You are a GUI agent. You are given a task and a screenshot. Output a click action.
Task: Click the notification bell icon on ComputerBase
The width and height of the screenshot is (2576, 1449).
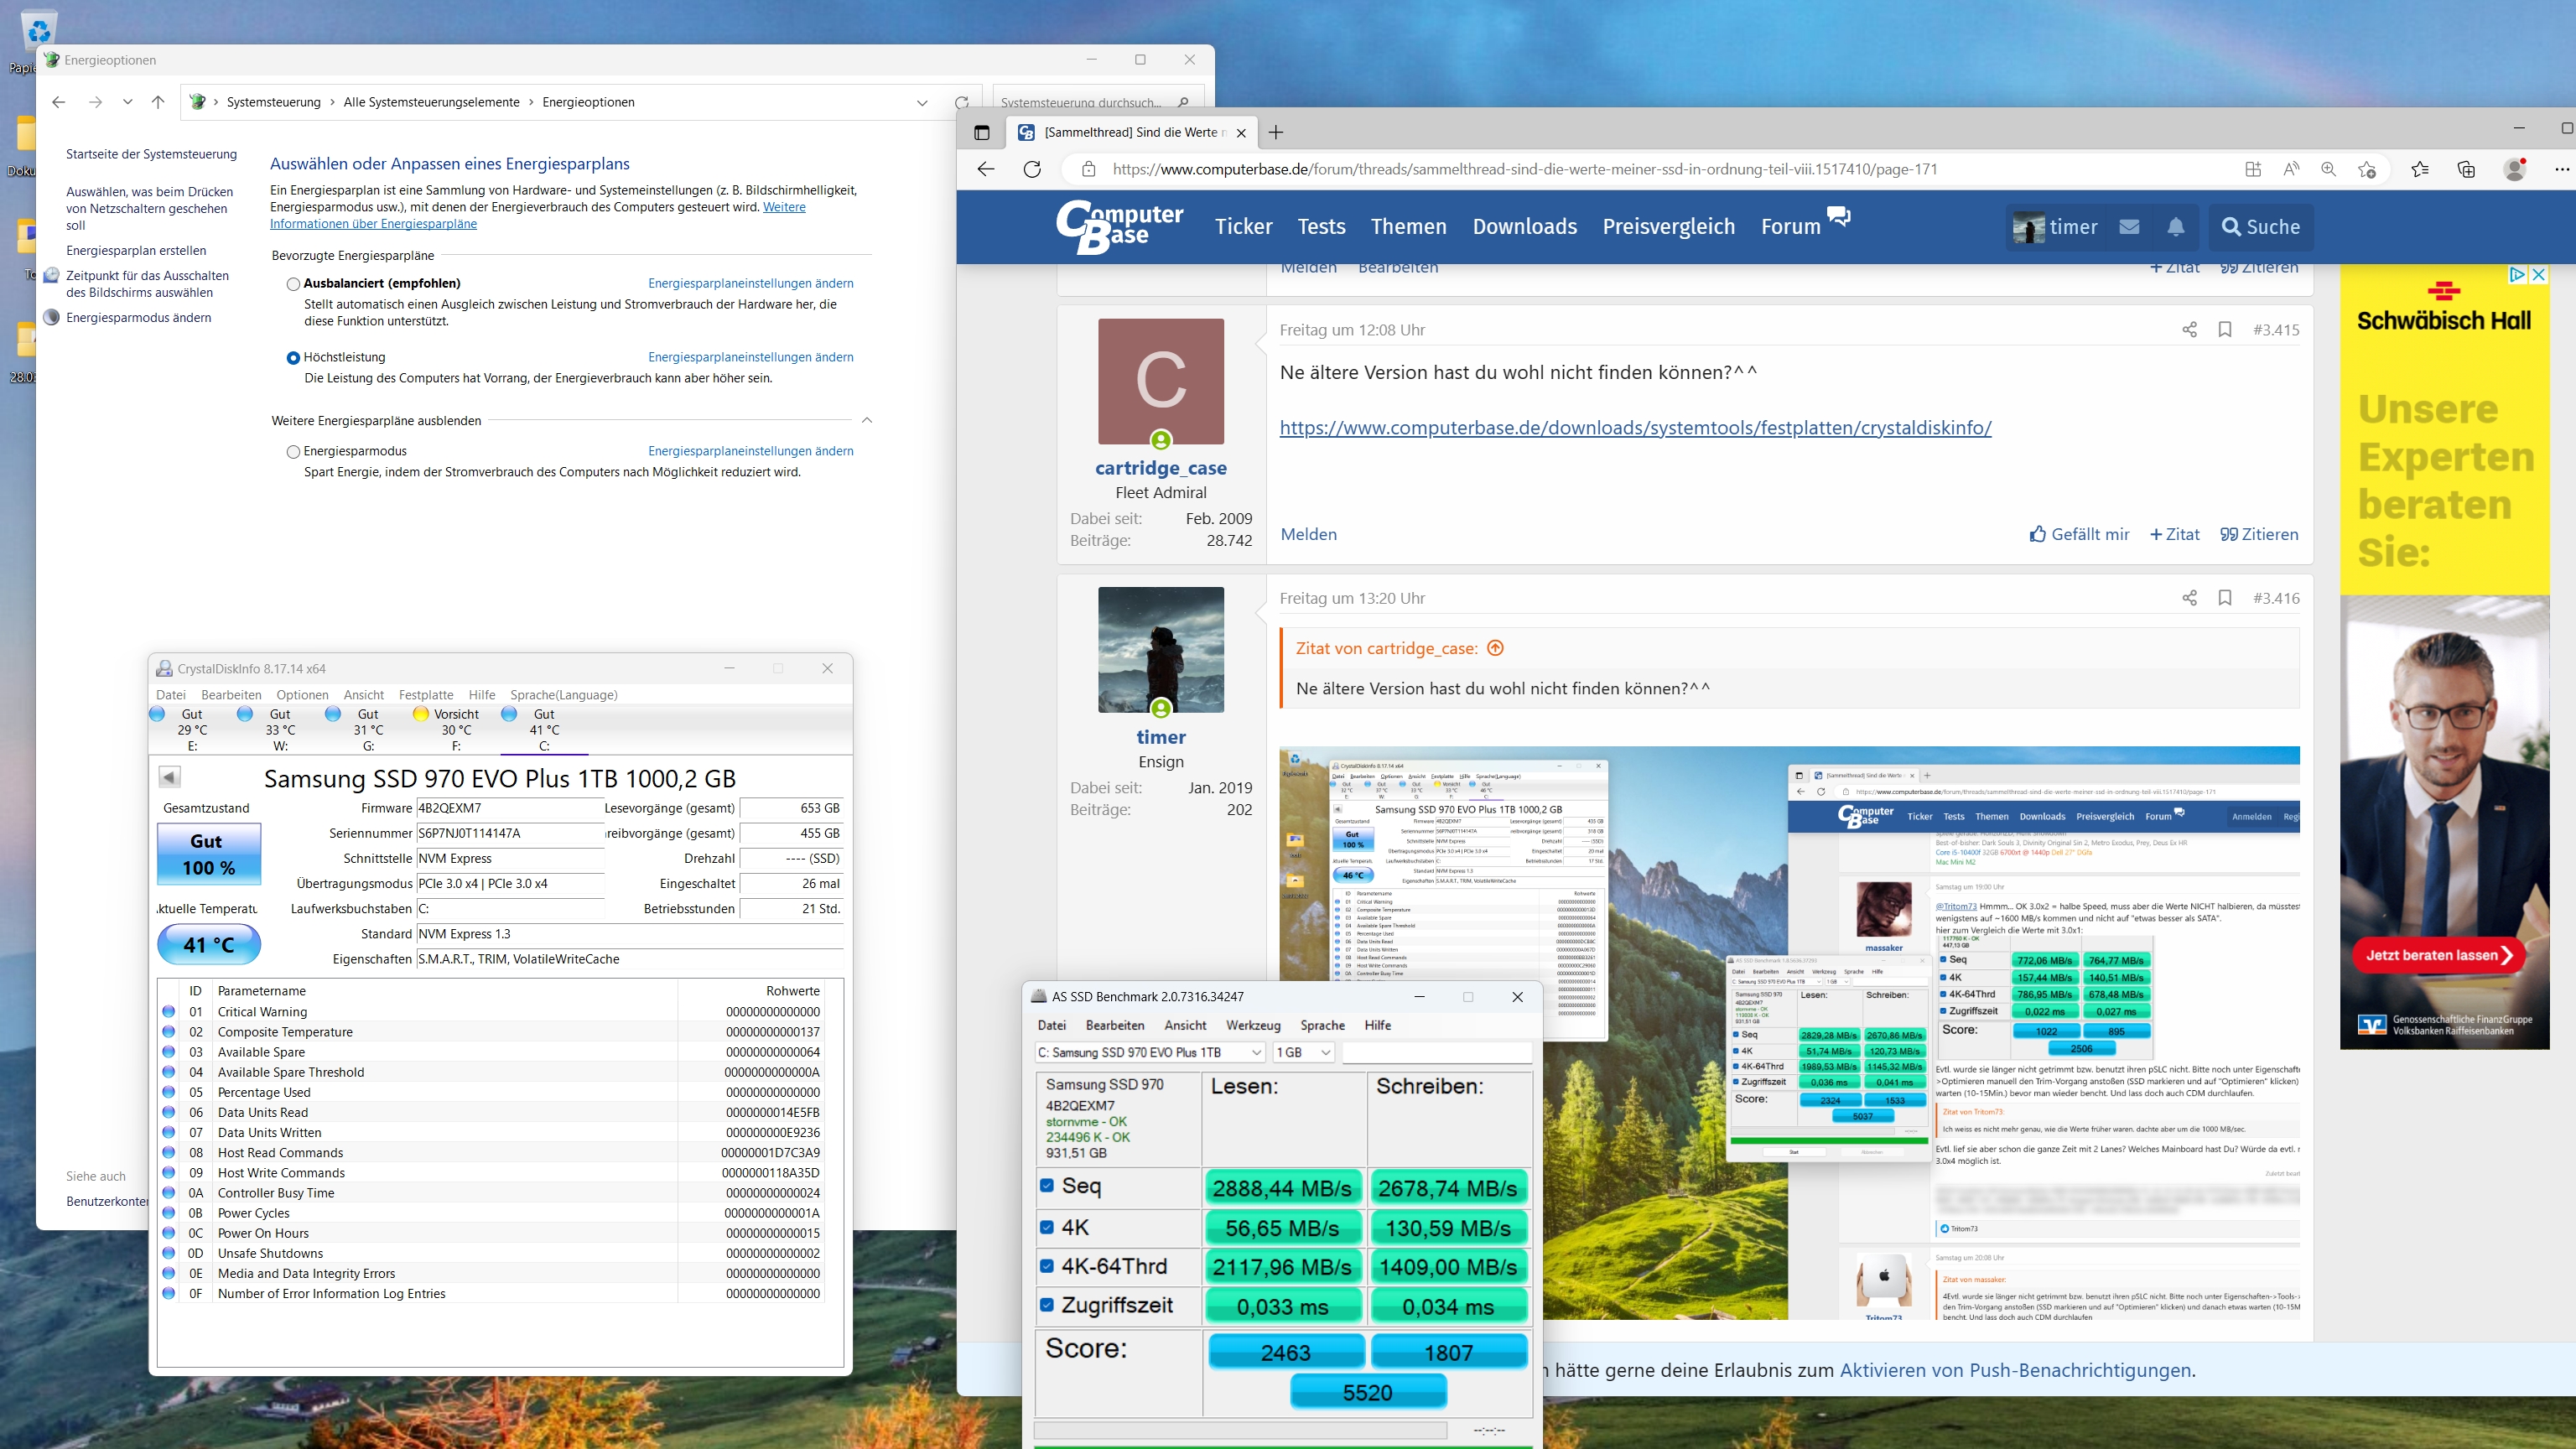pos(2176,227)
